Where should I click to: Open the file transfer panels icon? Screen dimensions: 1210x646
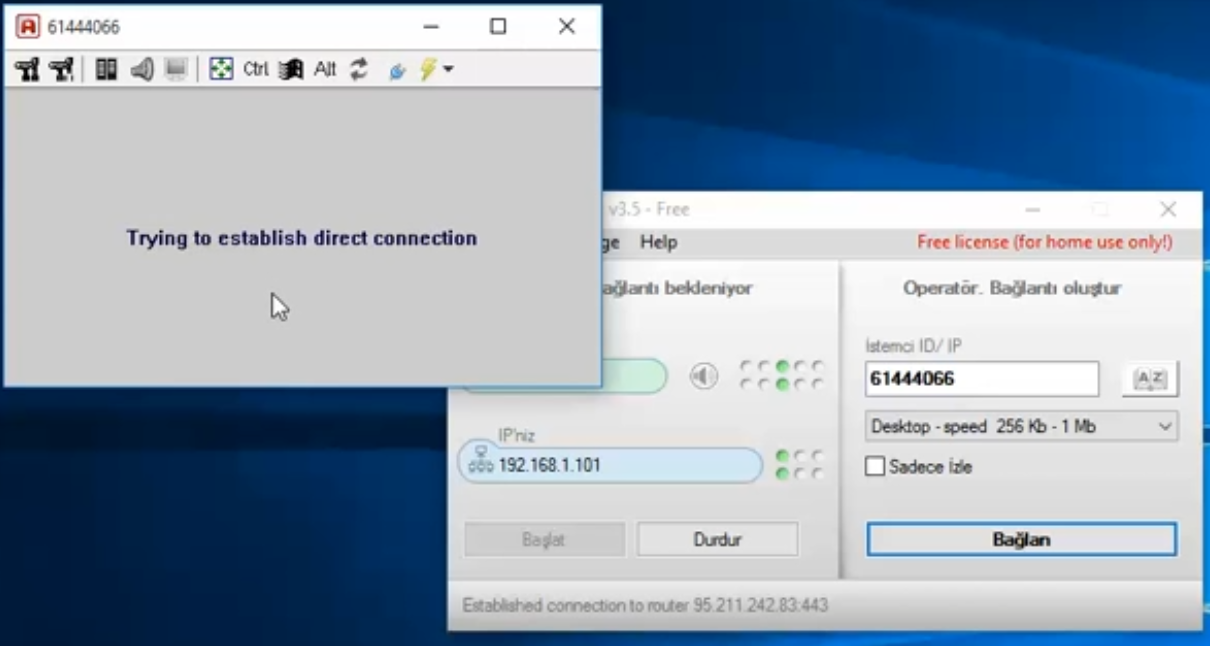106,70
